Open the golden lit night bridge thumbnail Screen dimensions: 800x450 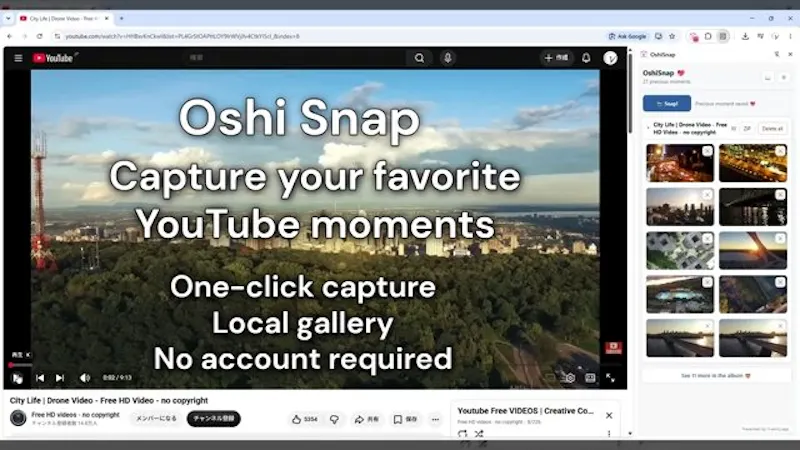pos(753,163)
